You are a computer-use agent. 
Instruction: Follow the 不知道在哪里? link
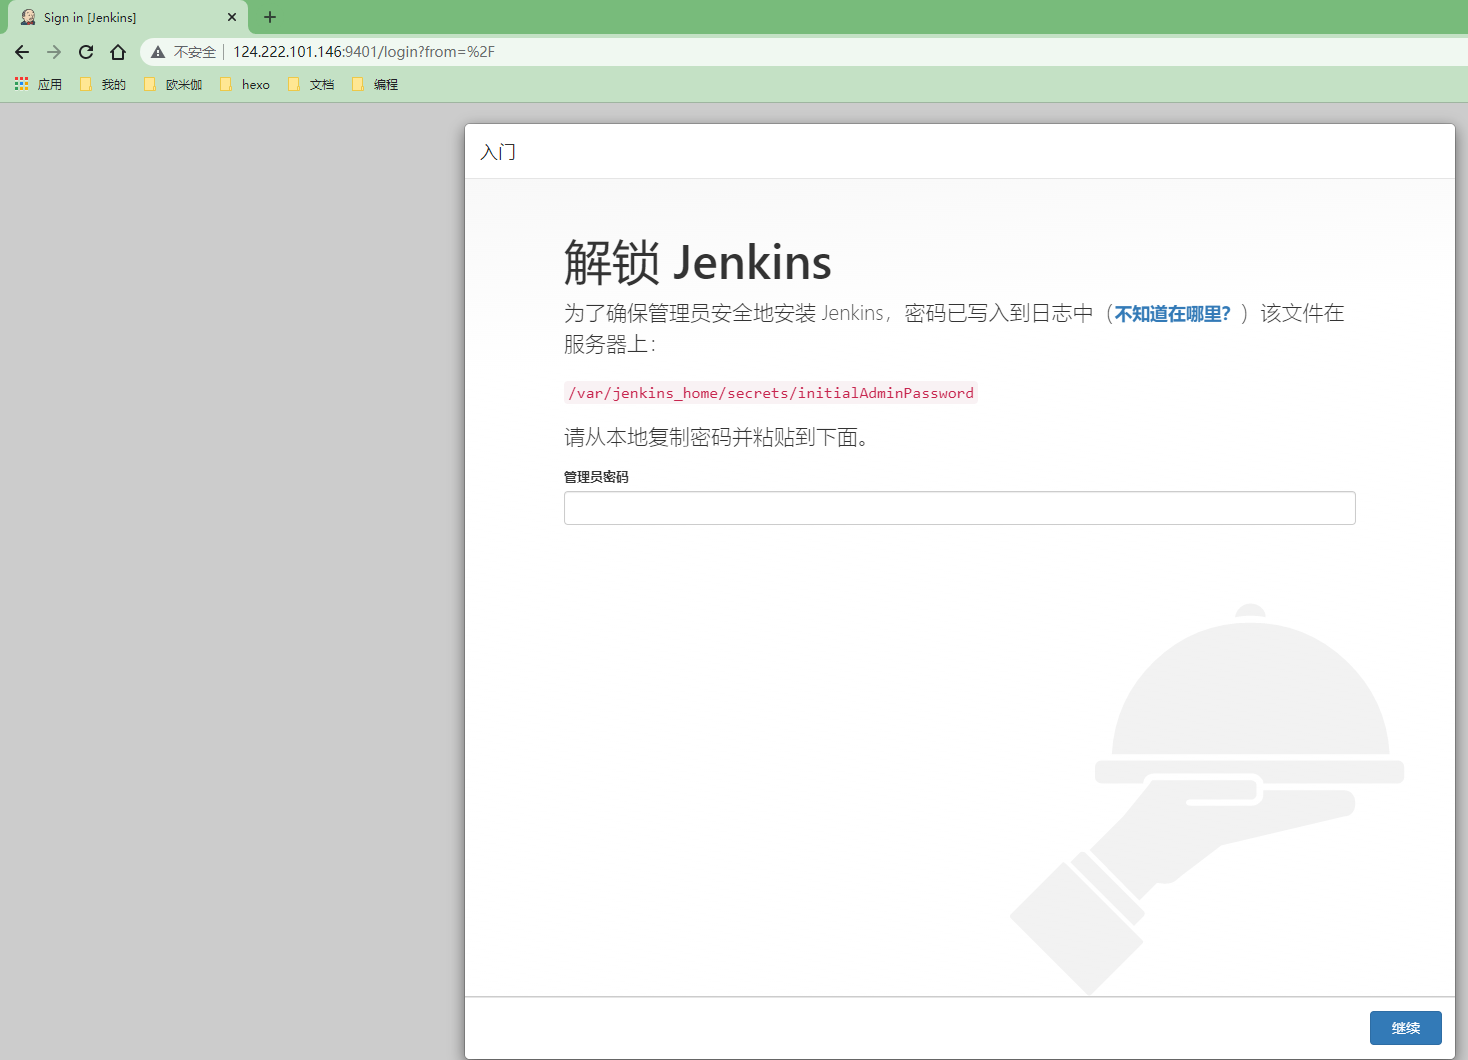click(x=1172, y=314)
